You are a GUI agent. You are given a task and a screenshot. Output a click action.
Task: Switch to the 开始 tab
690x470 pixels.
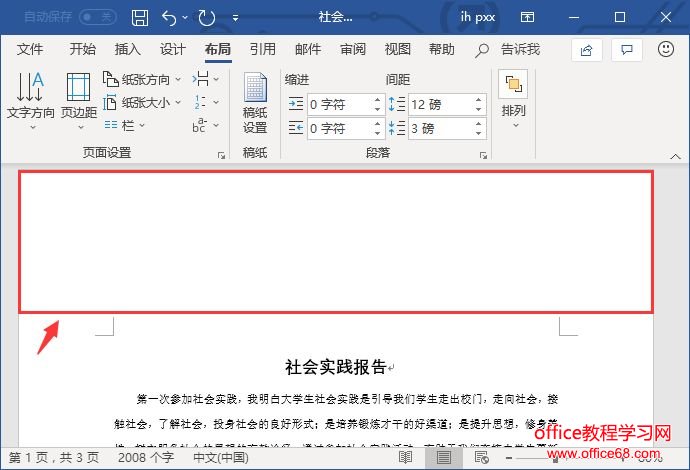point(82,49)
